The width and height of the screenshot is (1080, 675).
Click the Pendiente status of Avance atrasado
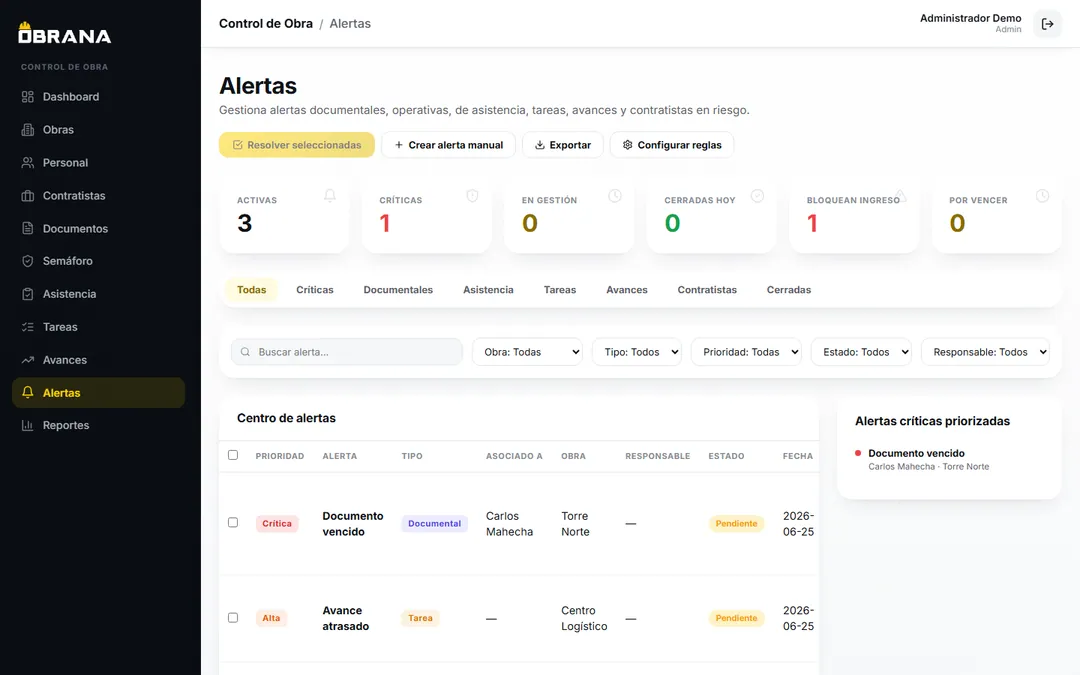[x=736, y=618]
